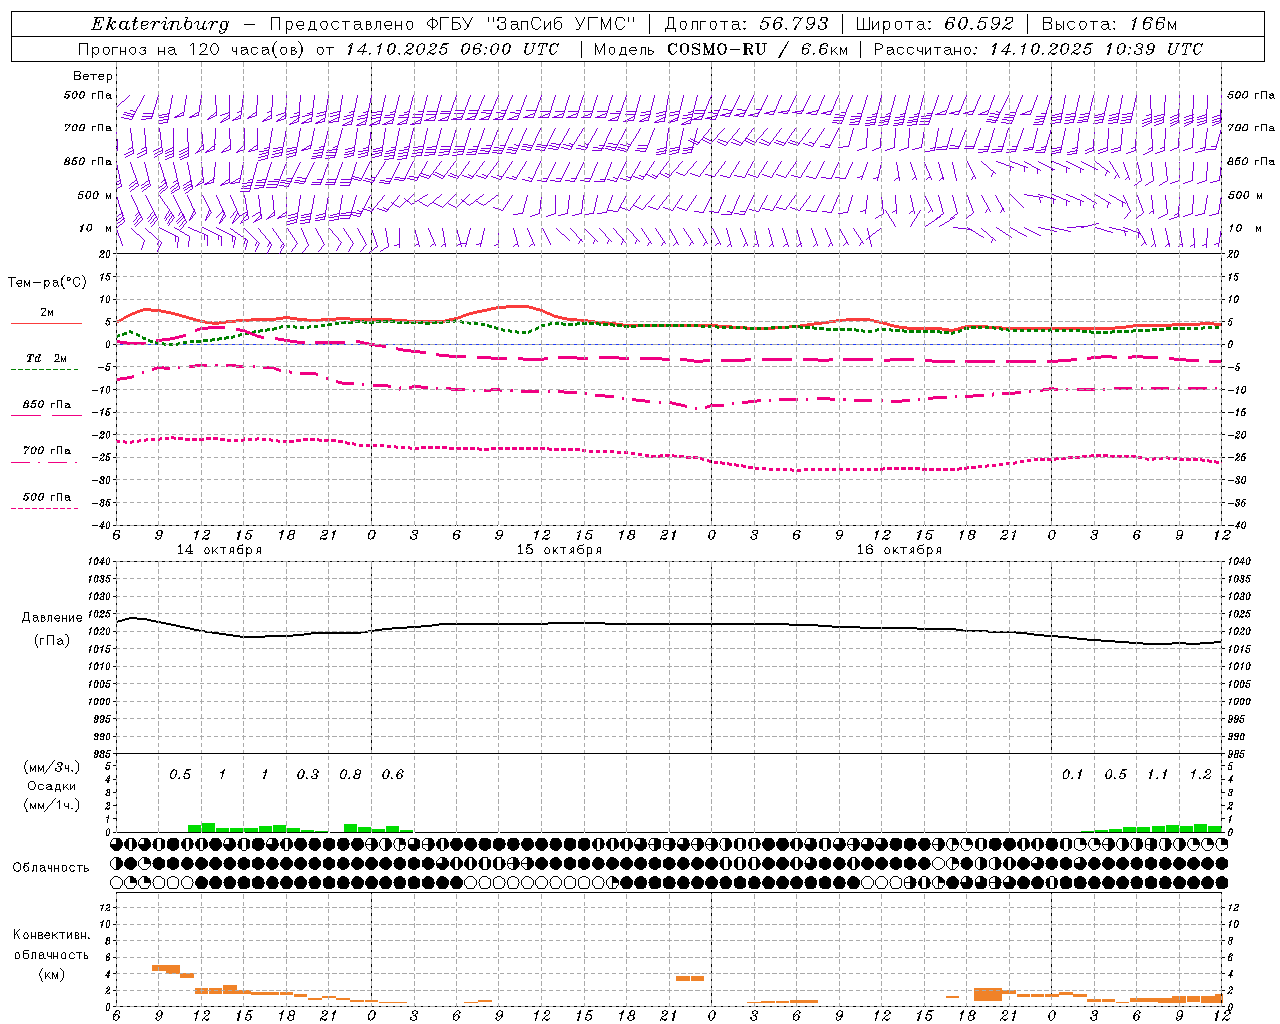
Task: Click the 0.6 three-hour precipitation value
Action: pyautogui.click(x=393, y=775)
